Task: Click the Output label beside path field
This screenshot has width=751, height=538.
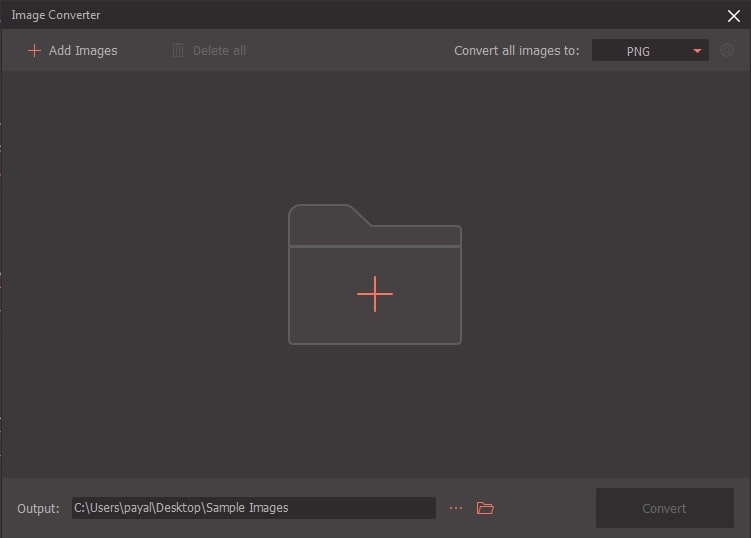Action: (38, 508)
